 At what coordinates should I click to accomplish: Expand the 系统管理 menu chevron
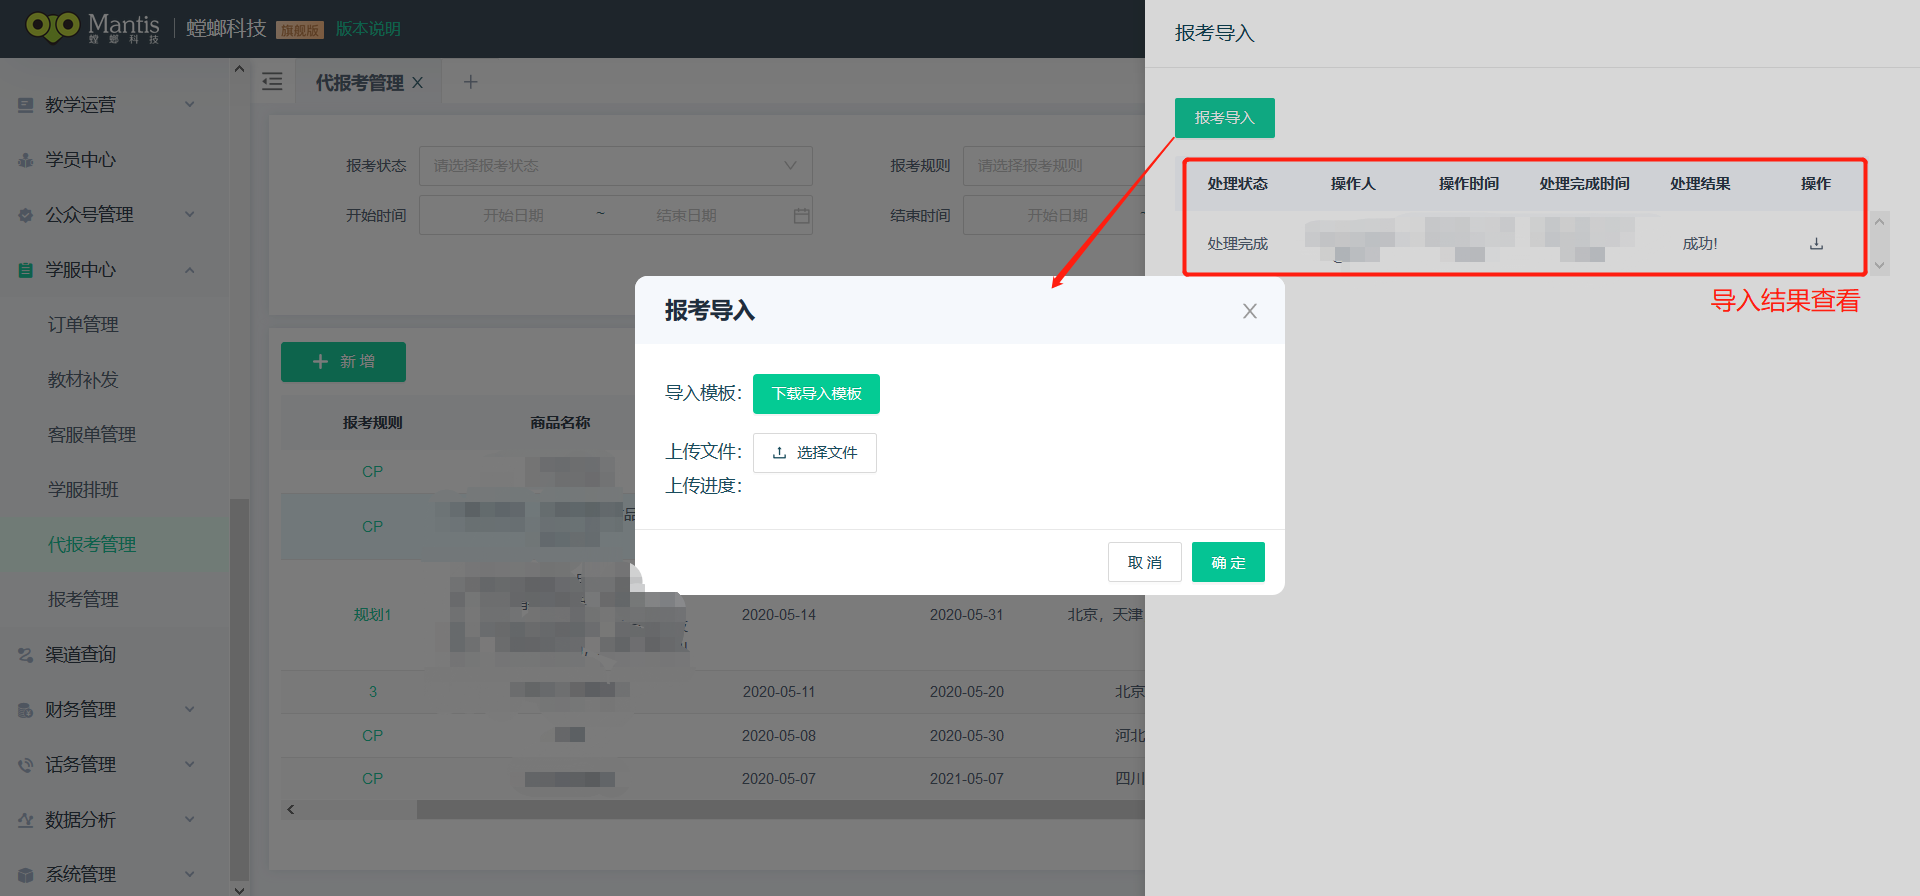click(190, 875)
